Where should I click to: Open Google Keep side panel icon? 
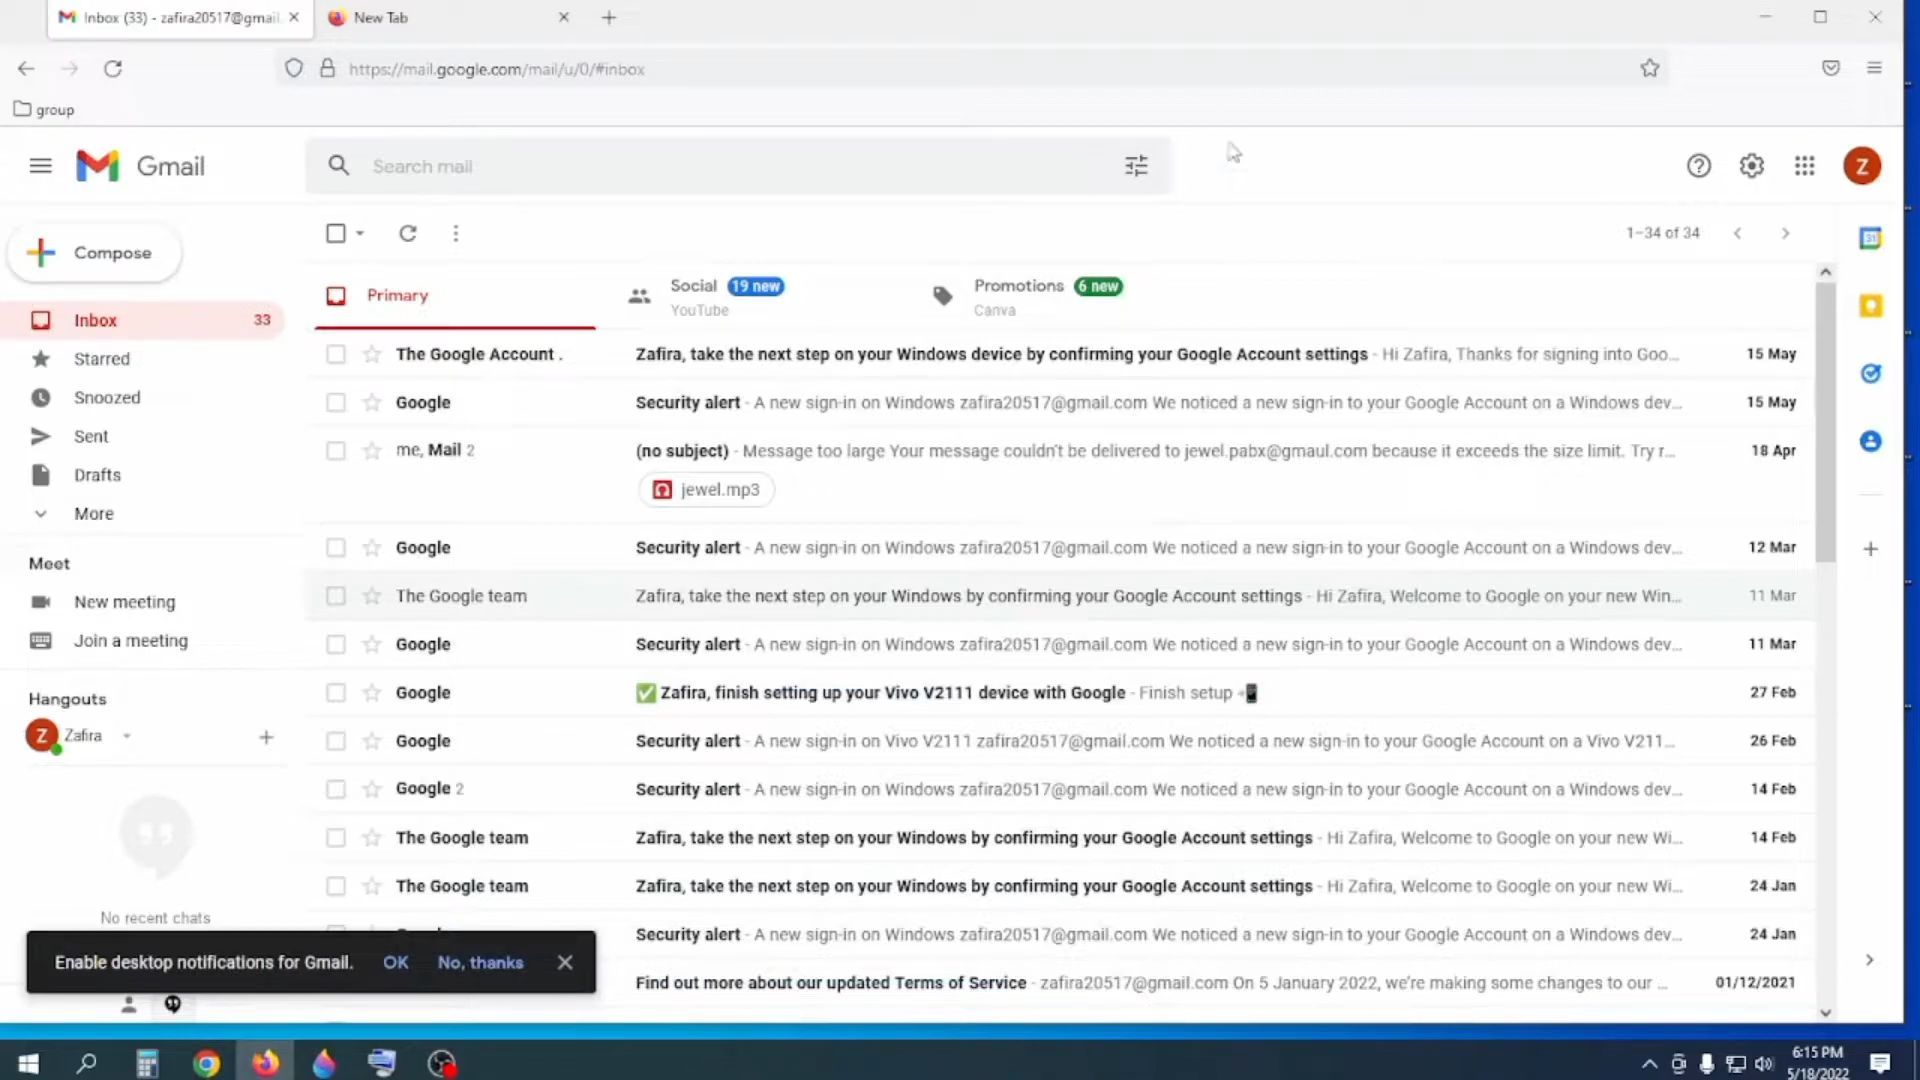coord(1870,306)
